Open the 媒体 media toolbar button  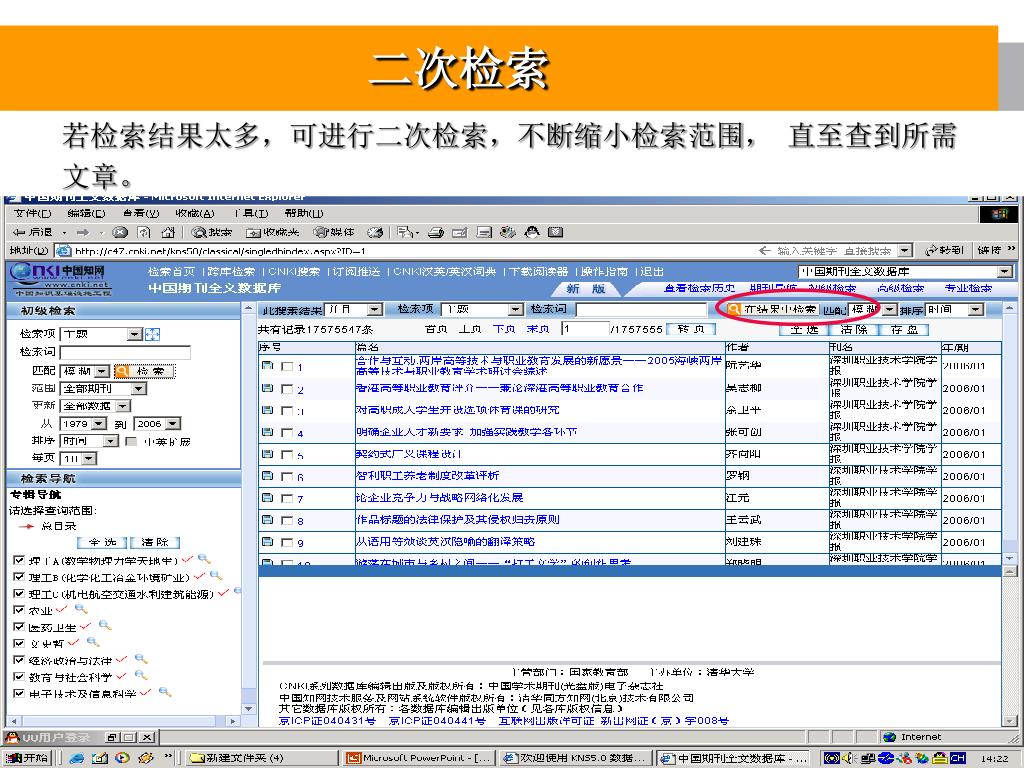(x=334, y=232)
